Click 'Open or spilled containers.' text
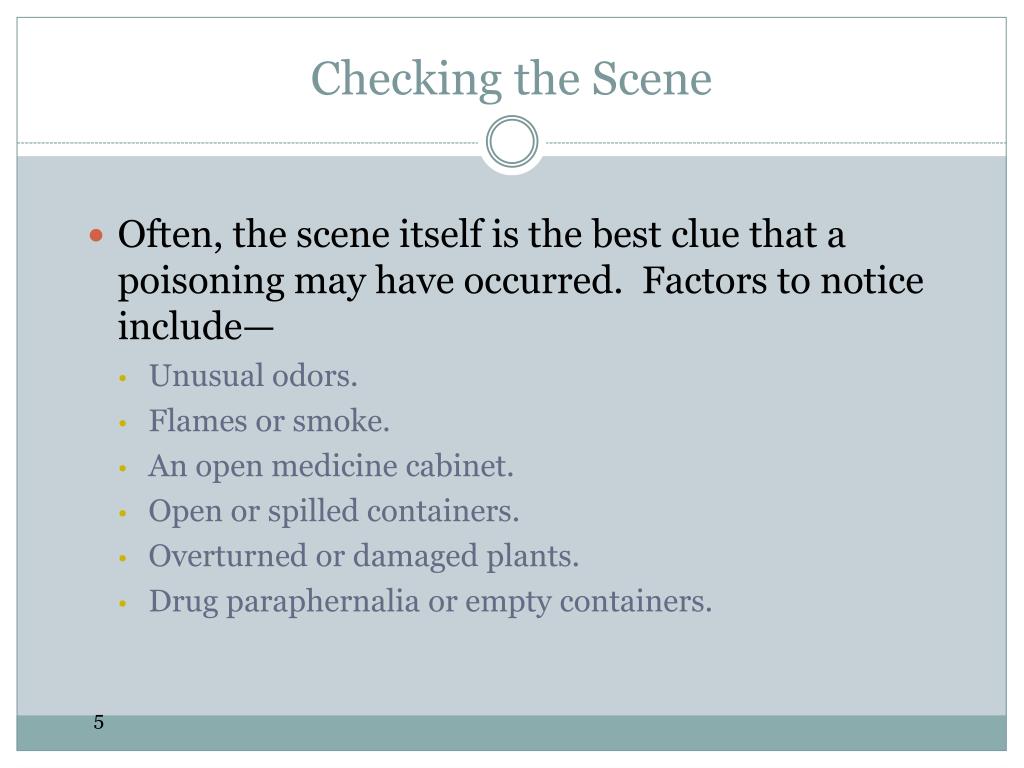Image resolution: width=1024 pixels, height=768 pixels. (334, 511)
